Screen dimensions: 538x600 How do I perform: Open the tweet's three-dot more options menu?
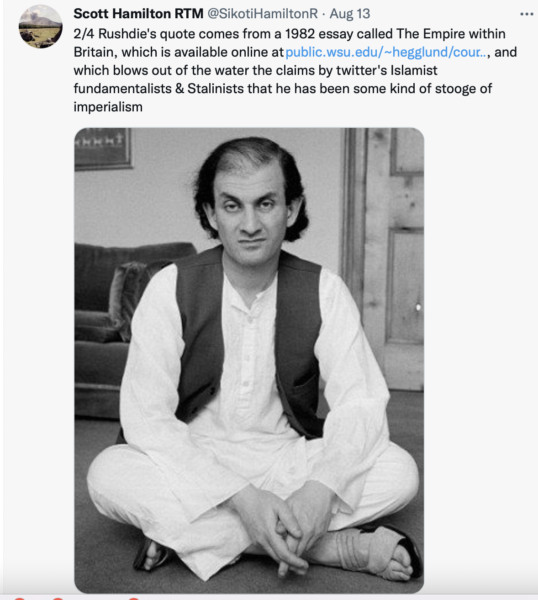click(x=527, y=14)
